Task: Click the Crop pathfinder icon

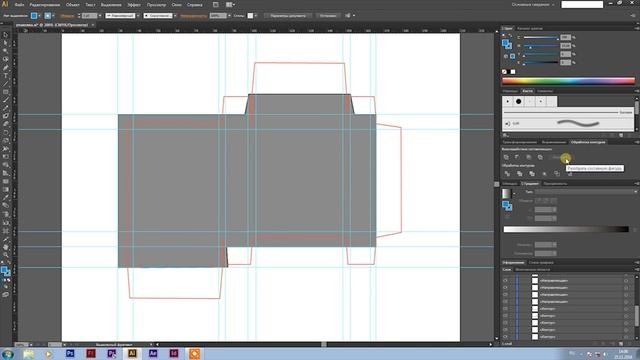Action: 544,174
